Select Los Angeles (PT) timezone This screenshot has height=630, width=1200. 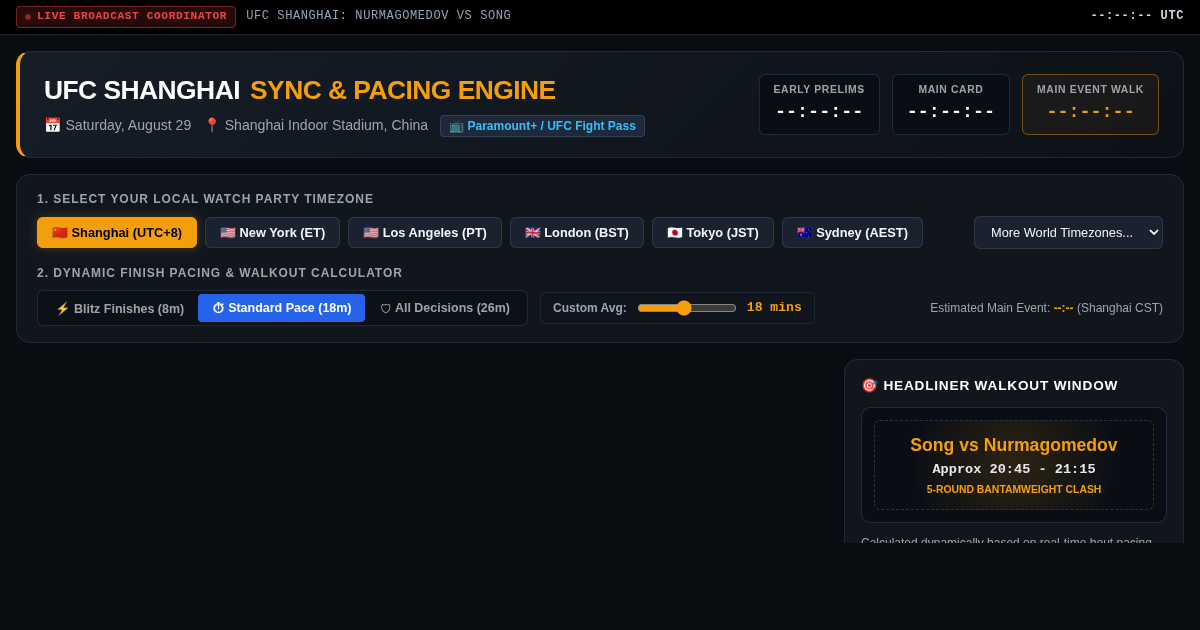tap(425, 233)
